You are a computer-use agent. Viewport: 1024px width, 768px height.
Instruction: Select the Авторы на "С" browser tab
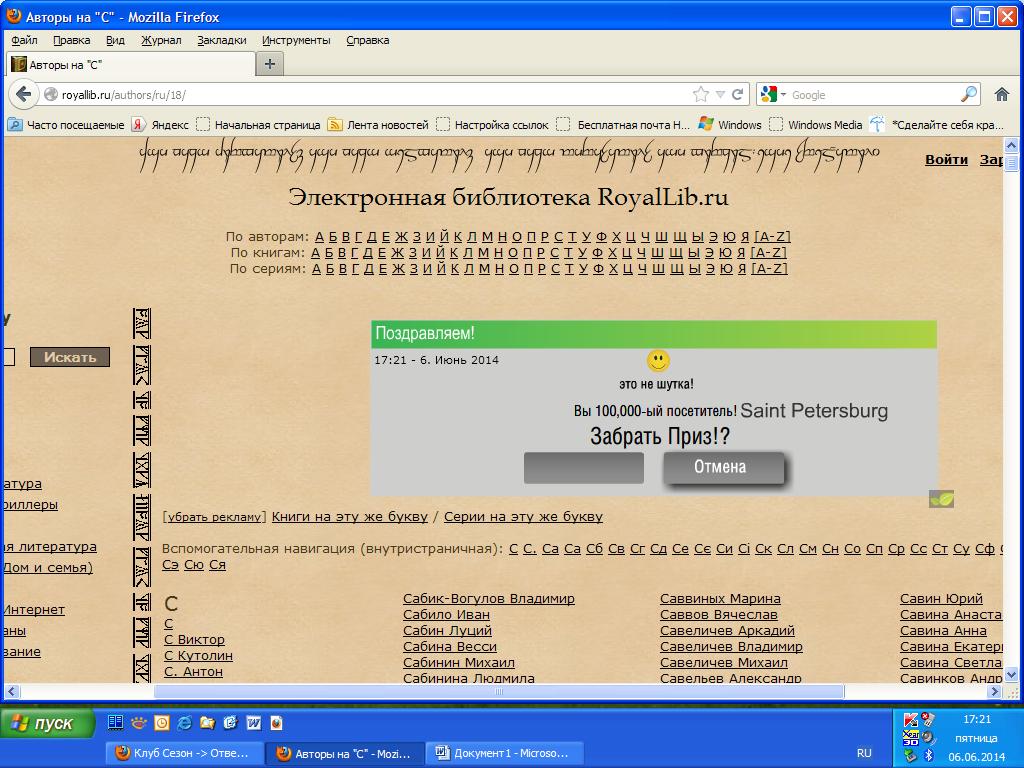pos(131,65)
